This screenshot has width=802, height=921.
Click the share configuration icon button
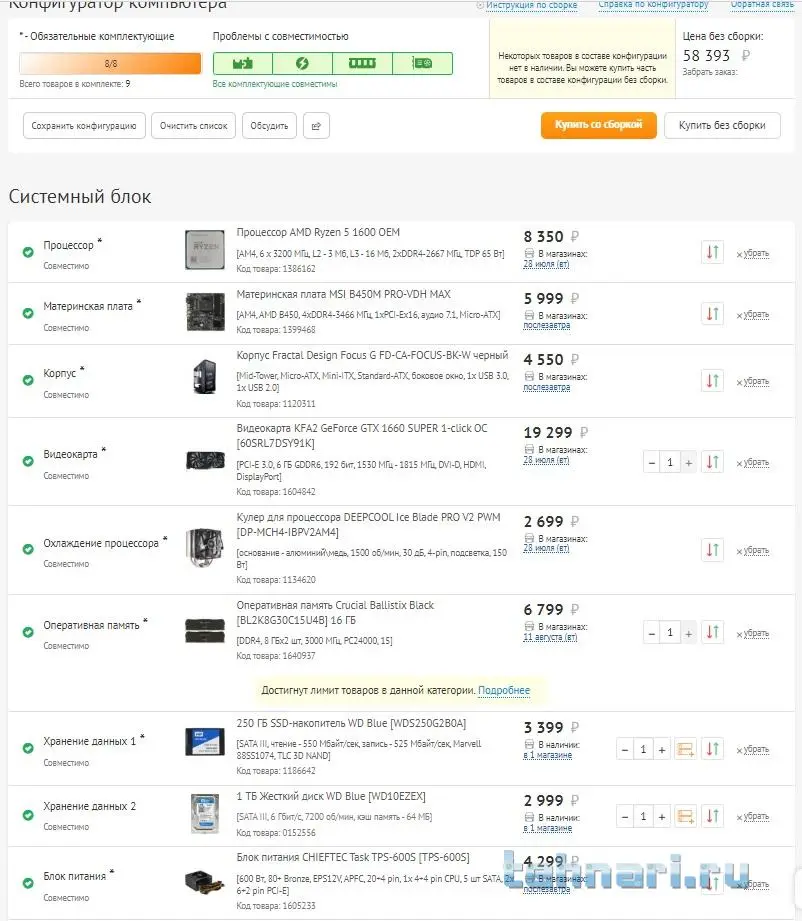tap(316, 126)
